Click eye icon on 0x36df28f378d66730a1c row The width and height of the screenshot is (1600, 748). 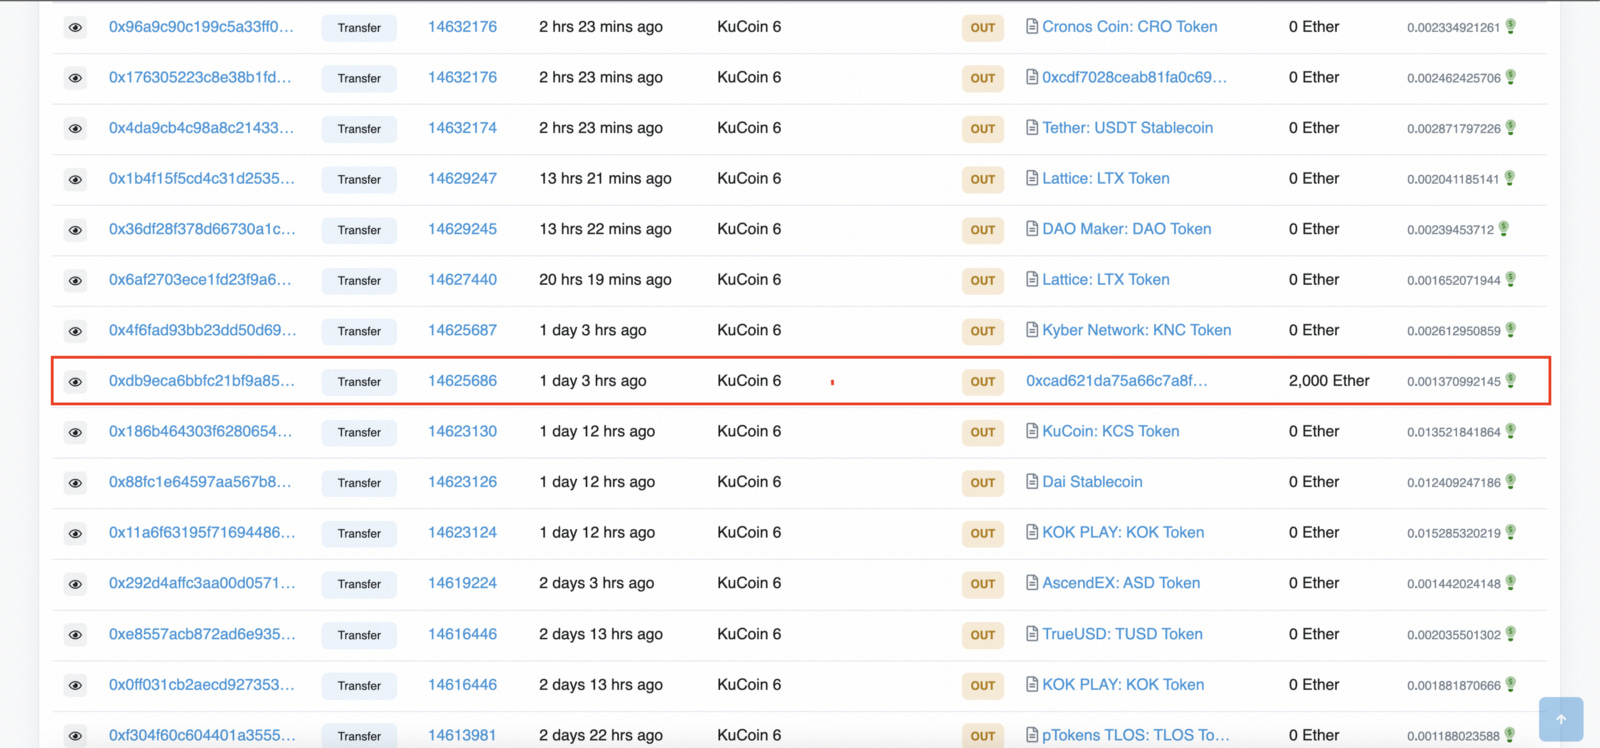75,230
